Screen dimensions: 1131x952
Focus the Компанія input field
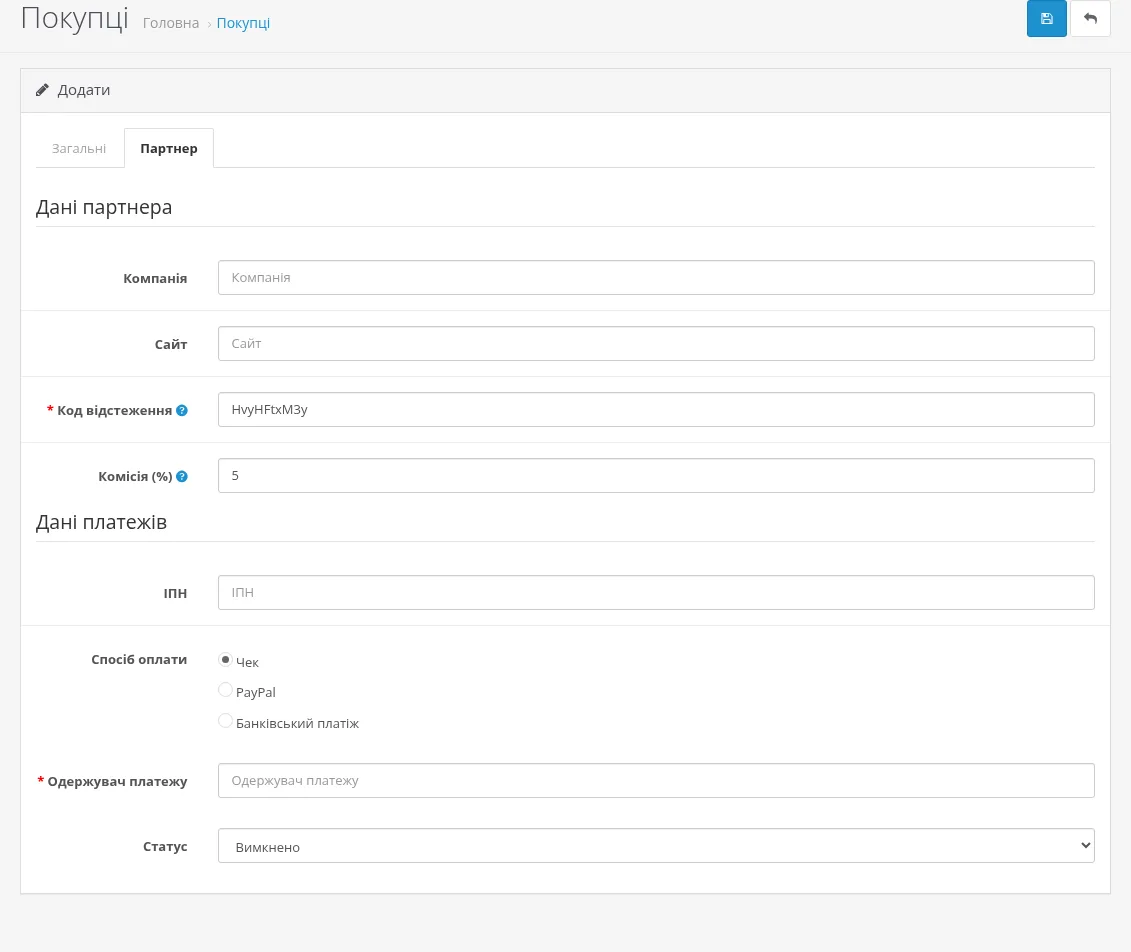656,278
